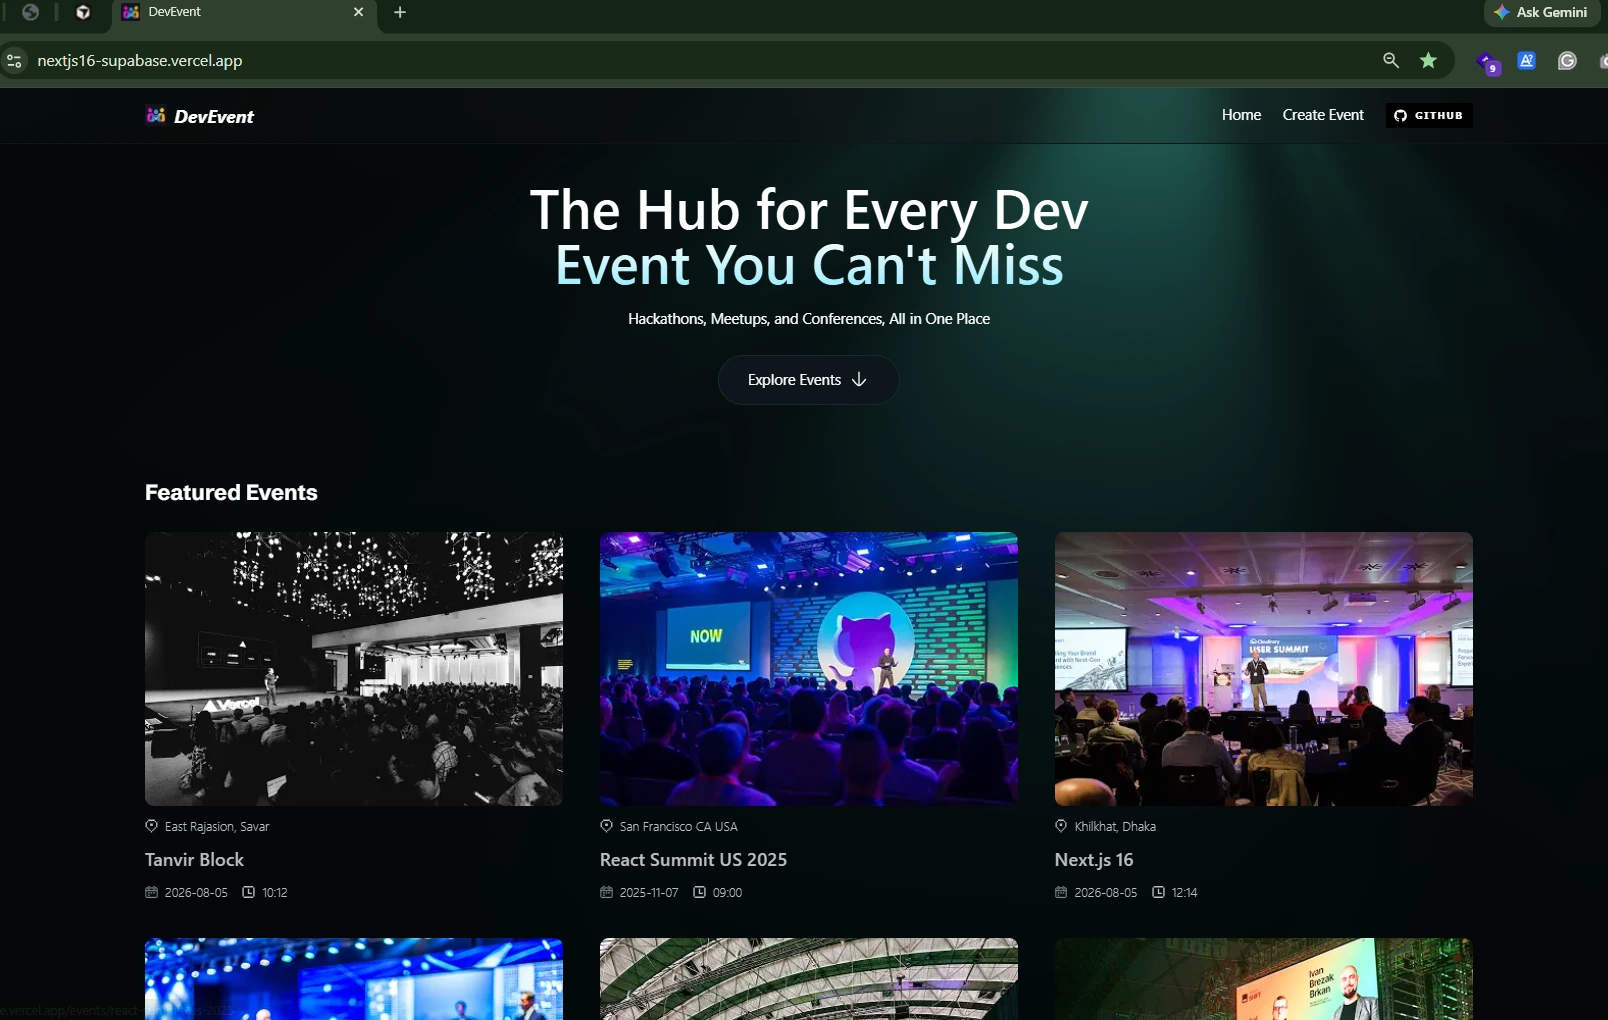The height and width of the screenshot is (1020, 1608).
Task: Click clock icon next to 10:12
Action: (x=249, y=892)
